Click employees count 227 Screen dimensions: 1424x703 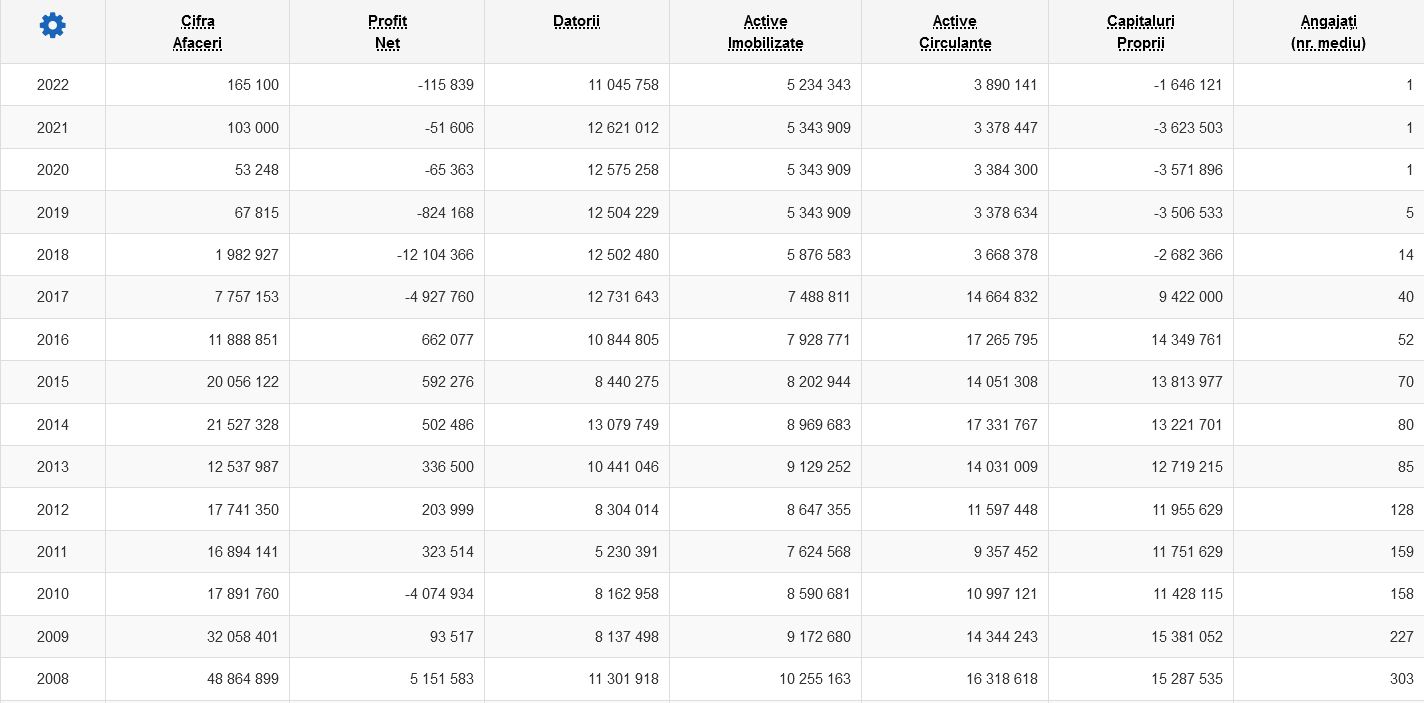[1402, 637]
